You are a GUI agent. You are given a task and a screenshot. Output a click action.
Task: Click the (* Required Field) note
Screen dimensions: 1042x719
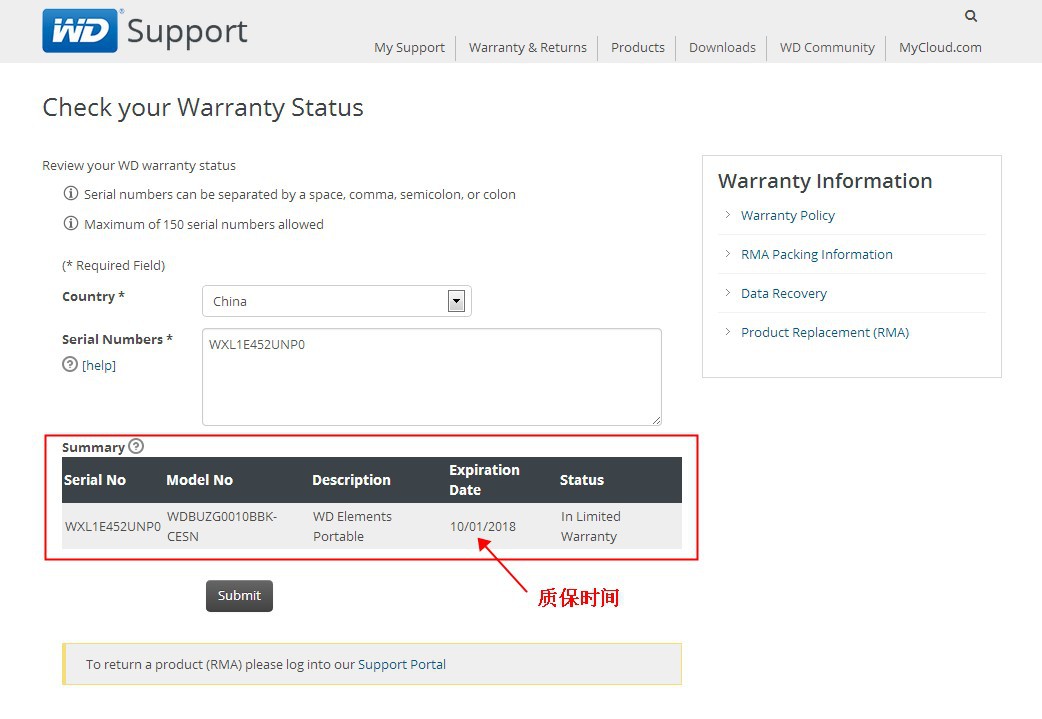pos(114,266)
